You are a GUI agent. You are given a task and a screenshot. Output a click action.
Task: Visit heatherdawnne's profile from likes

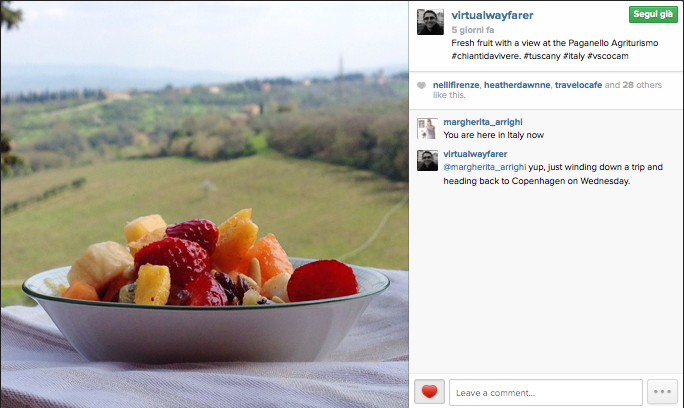pyautogui.click(x=517, y=85)
